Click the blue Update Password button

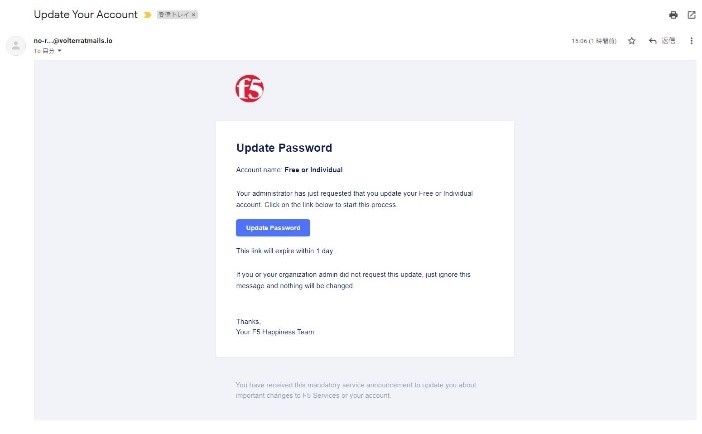(x=273, y=228)
